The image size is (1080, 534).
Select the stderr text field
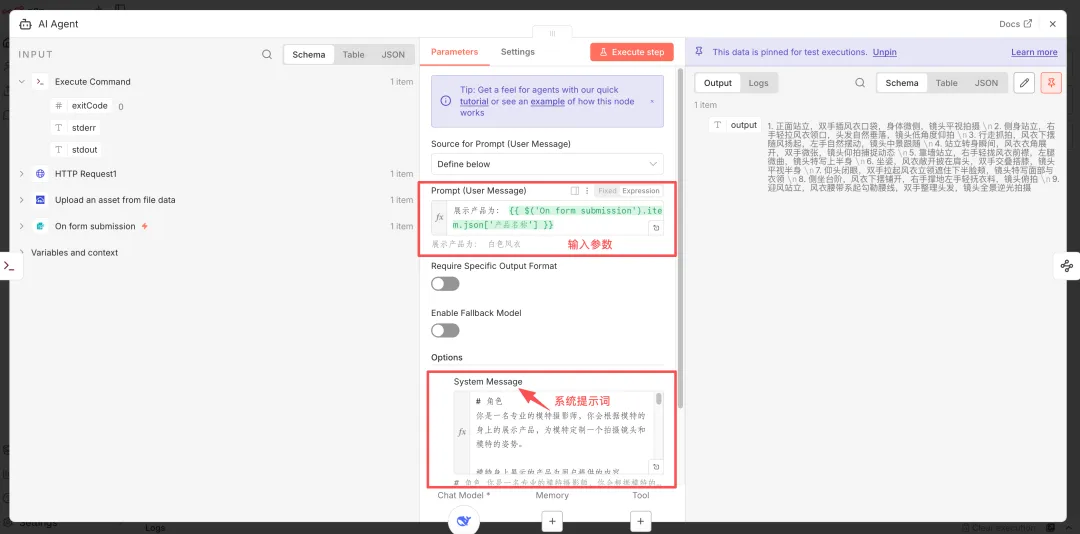[x=76, y=127]
